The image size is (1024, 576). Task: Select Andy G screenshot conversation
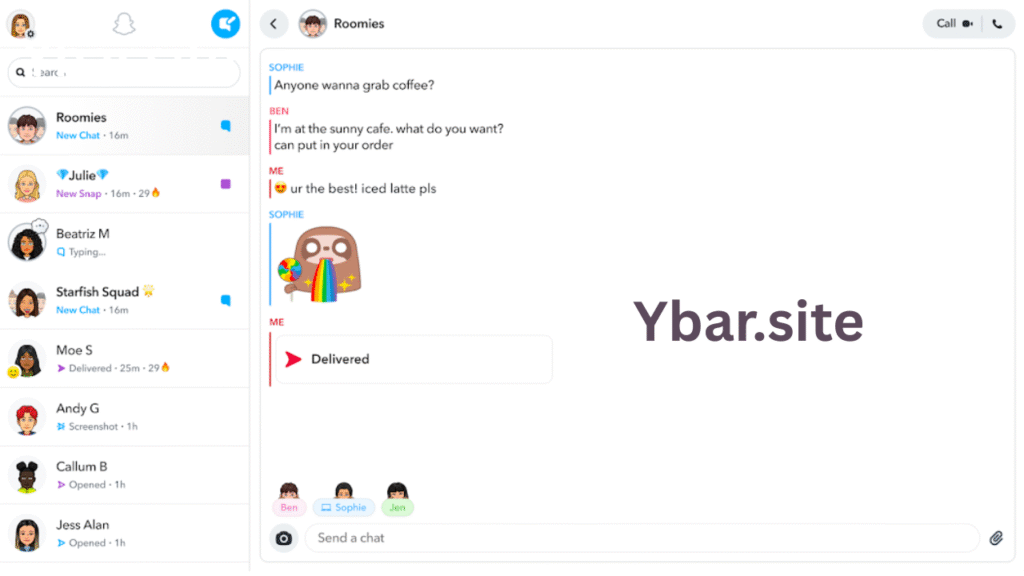pos(124,417)
